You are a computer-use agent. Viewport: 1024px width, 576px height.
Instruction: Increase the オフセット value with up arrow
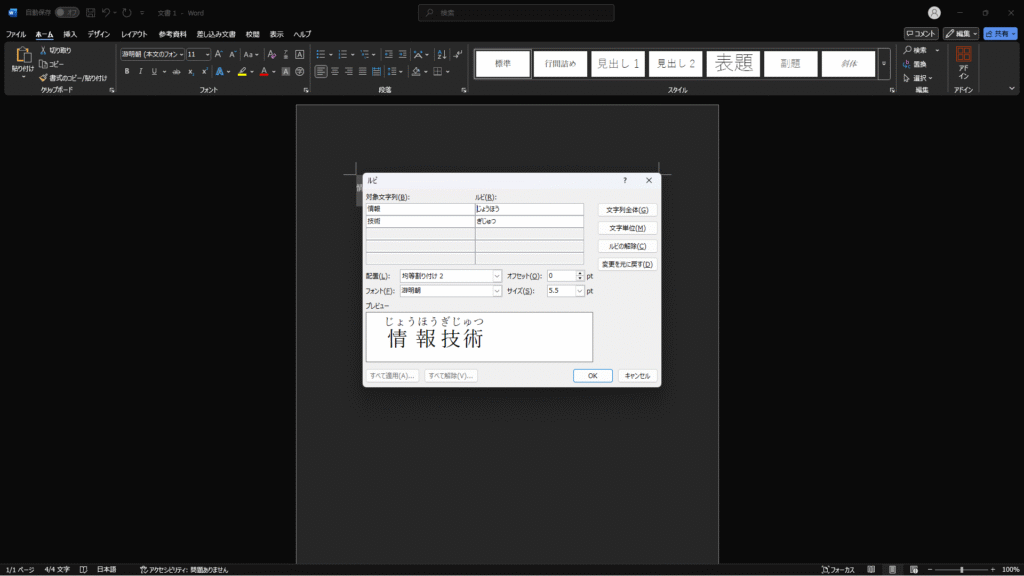(579, 273)
